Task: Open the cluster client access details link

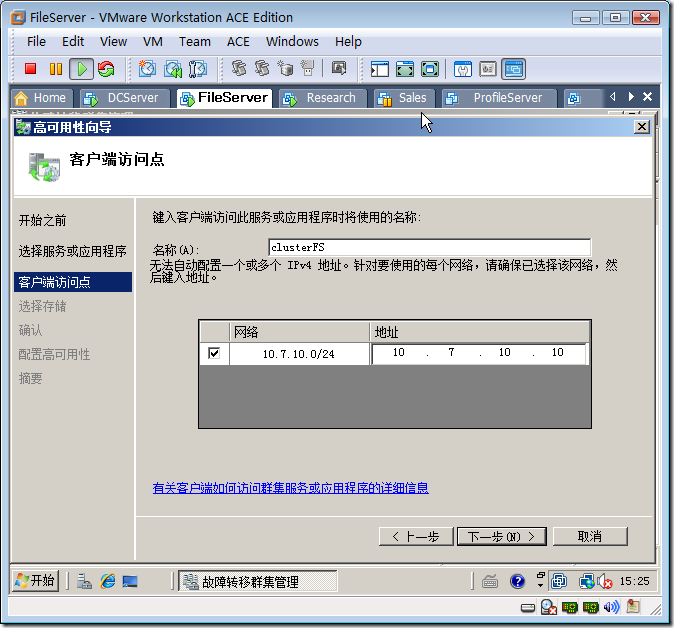Action: 291,488
